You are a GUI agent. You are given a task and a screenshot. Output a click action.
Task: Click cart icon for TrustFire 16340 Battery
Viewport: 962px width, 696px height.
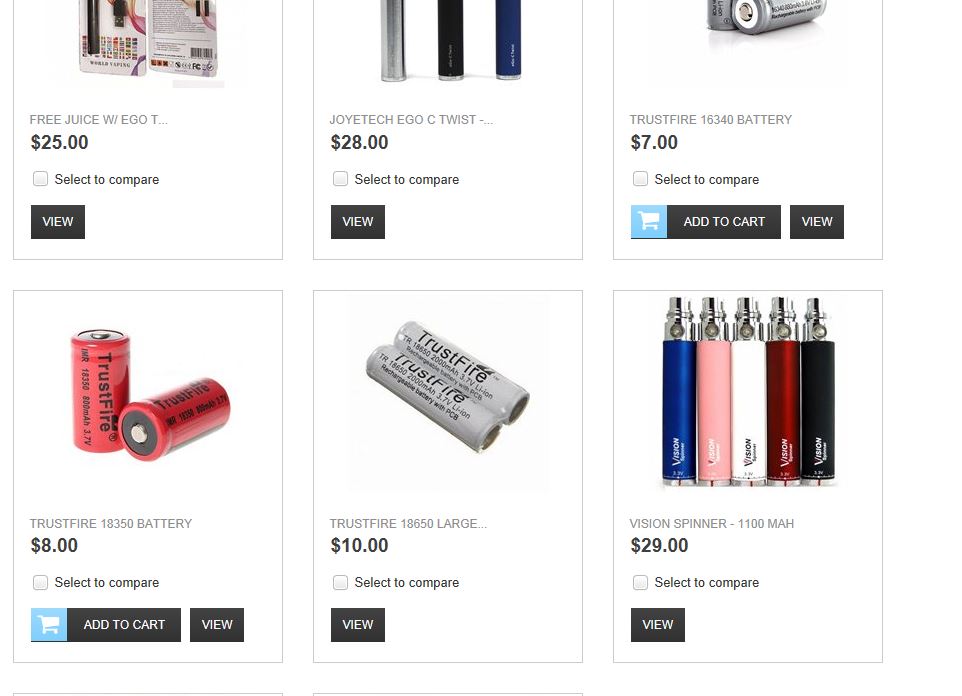point(648,222)
